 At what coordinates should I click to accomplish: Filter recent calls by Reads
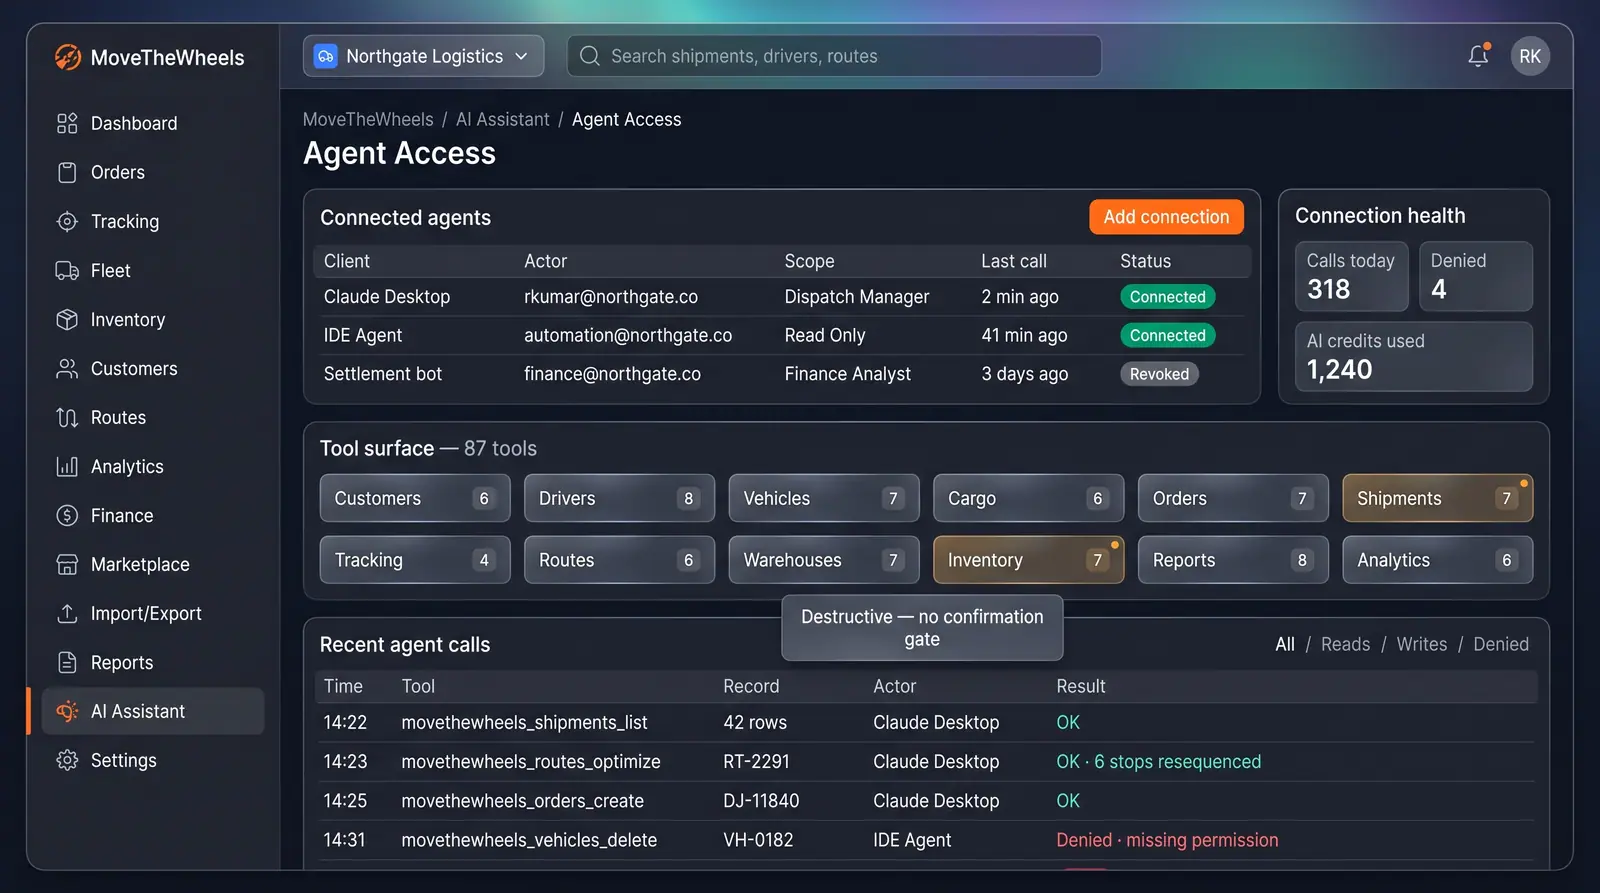[x=1345, y=644]
